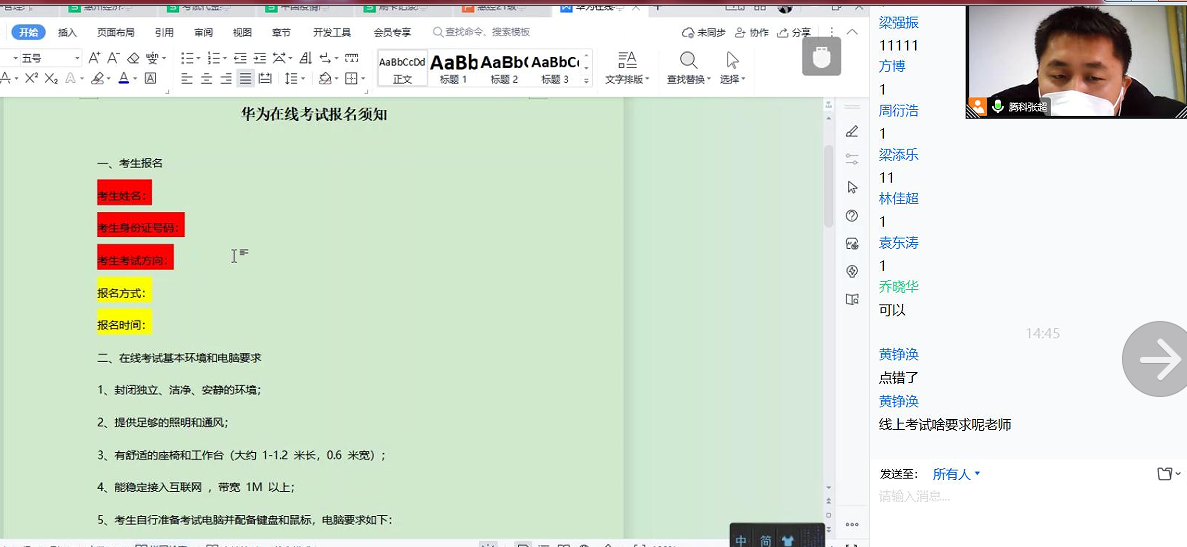
Task: Click the 查找命令、搜索模板 search box
Action: point(481,33)
